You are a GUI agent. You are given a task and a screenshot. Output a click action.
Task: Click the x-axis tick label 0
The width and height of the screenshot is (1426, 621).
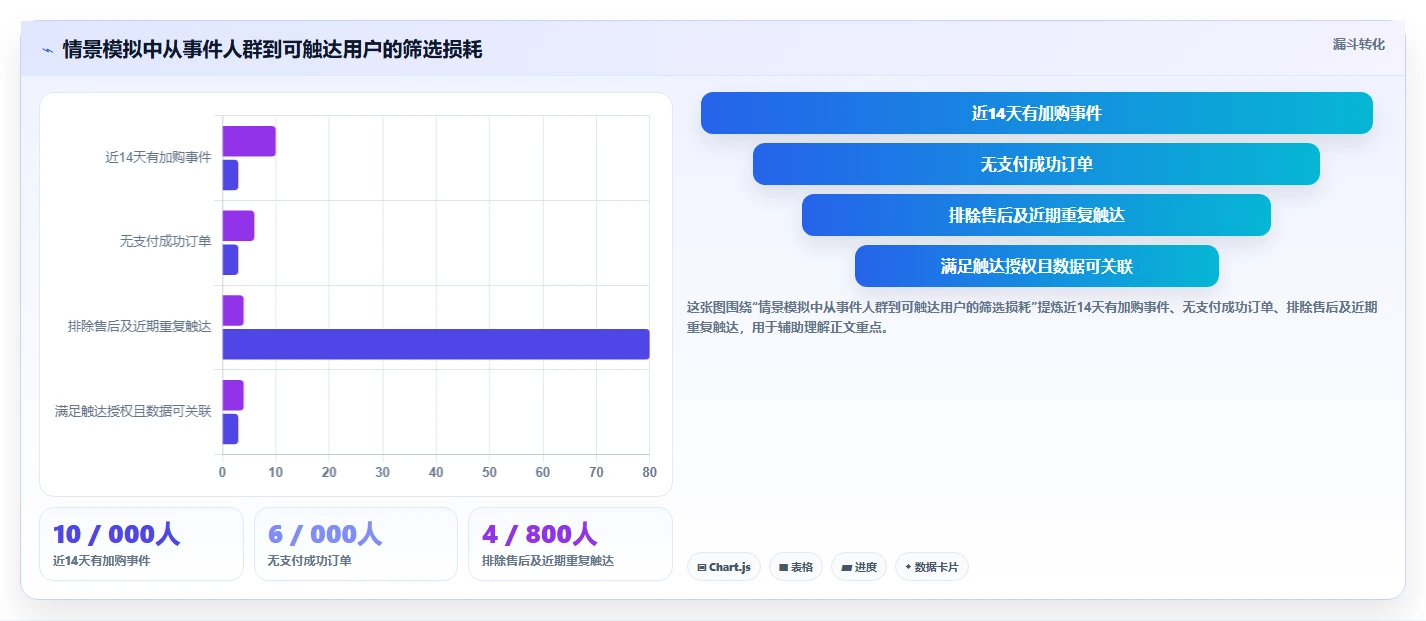pyautogui.click(x=222, y=472)
